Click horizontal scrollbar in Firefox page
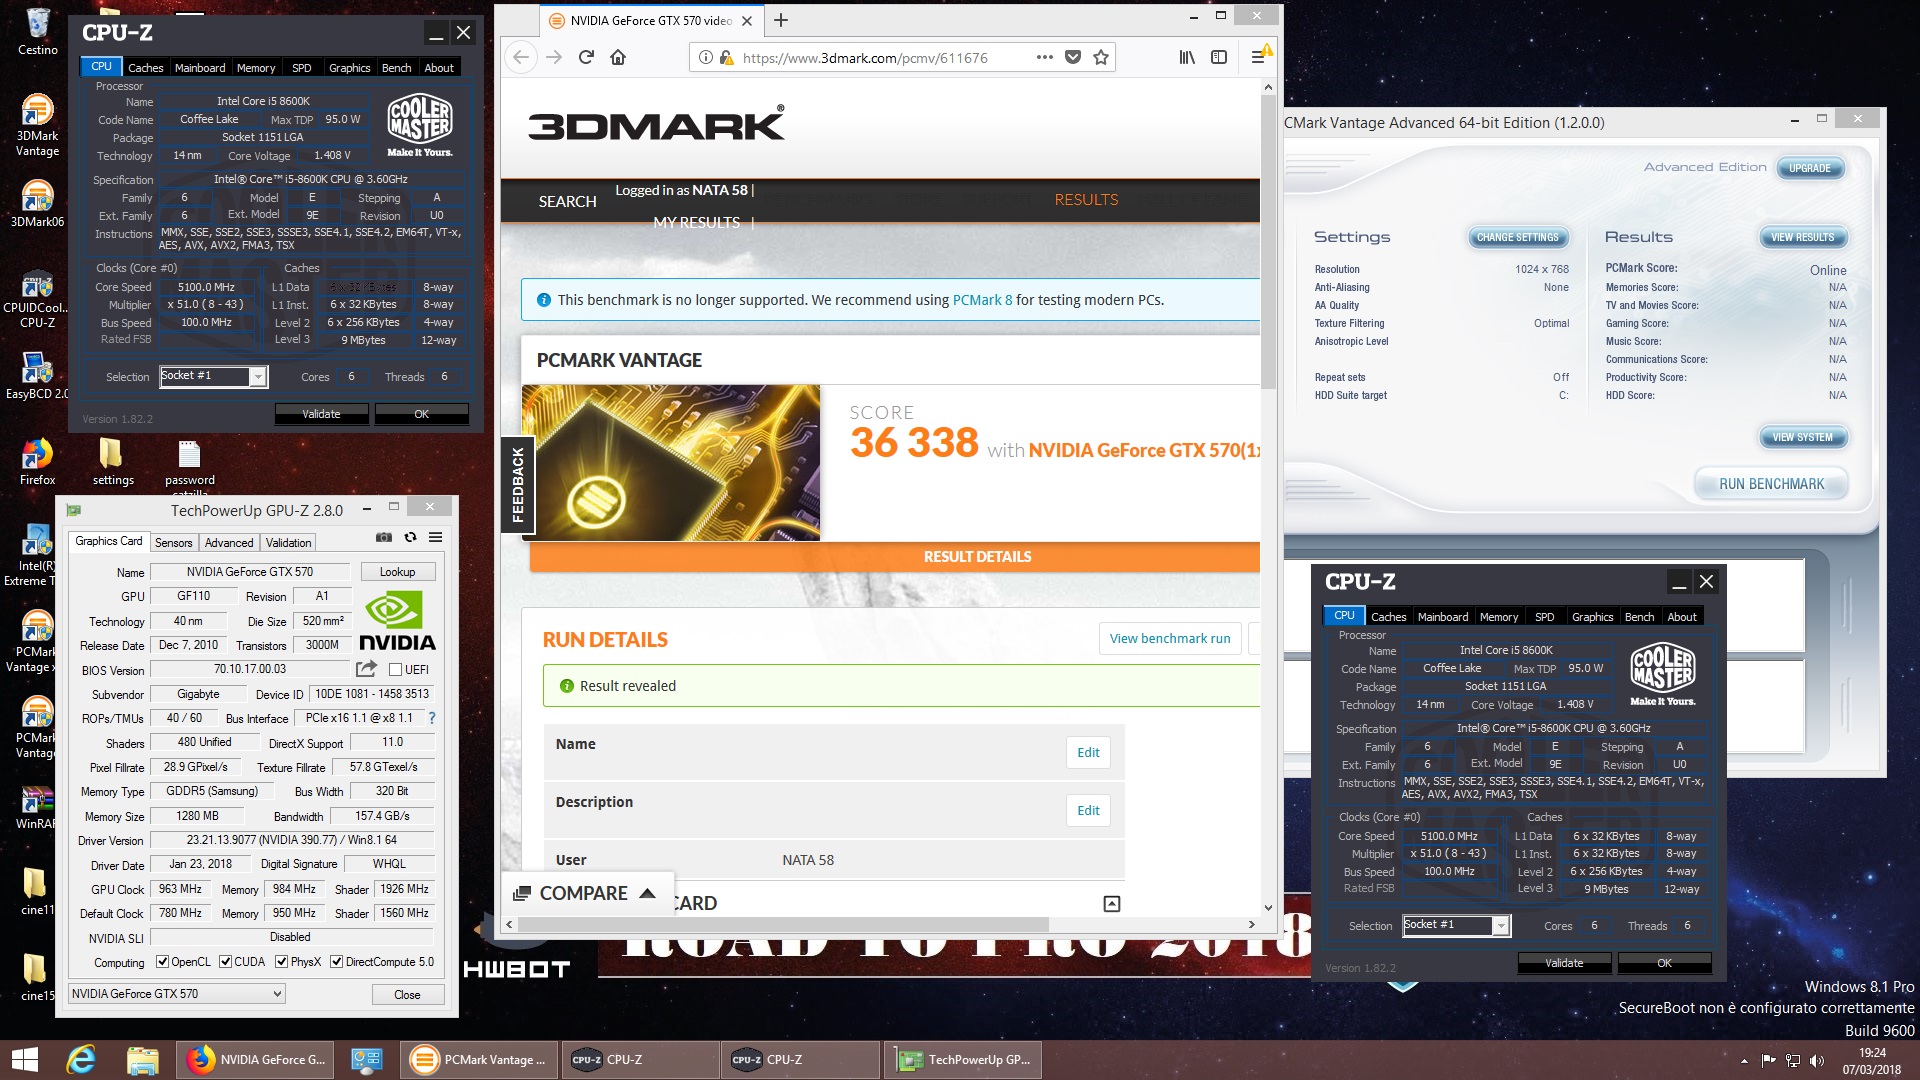1920x1080 pixels. tap(783, 924)
